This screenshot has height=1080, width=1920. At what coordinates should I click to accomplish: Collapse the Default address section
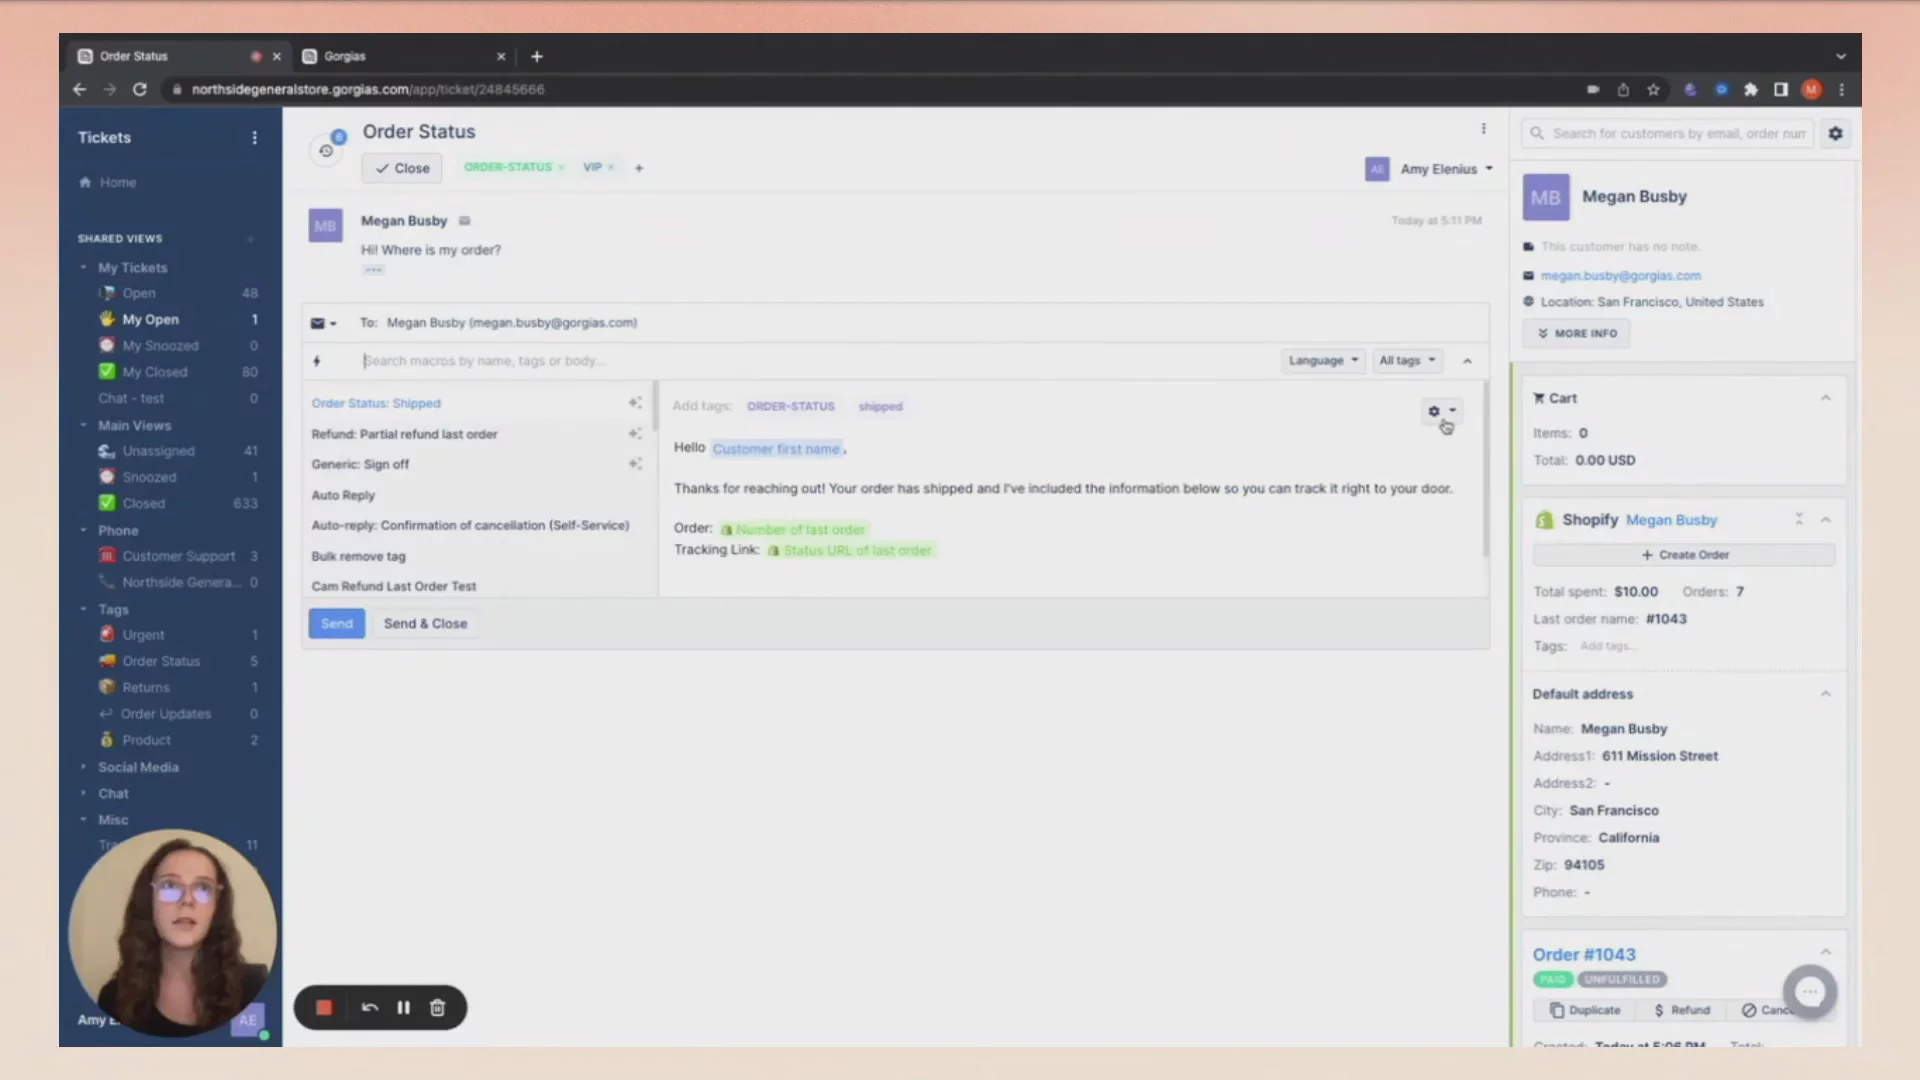(x=1826, y=694)
